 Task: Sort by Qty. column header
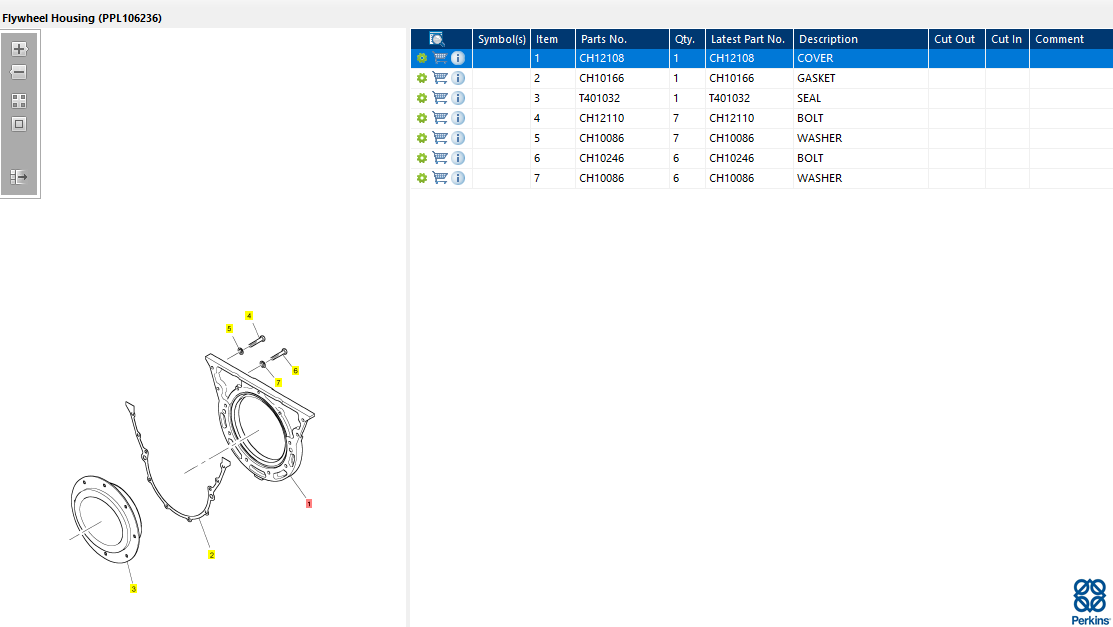point(687,39)
